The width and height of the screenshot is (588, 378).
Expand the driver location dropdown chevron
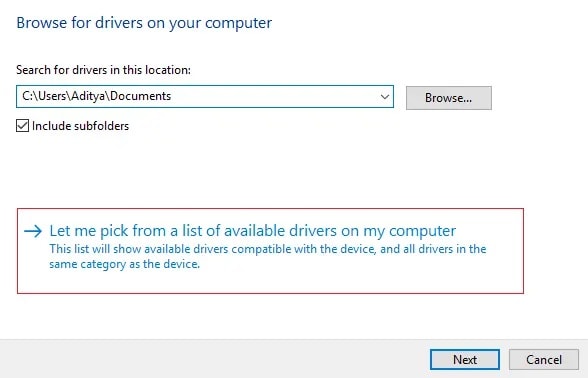coord(385,97)
